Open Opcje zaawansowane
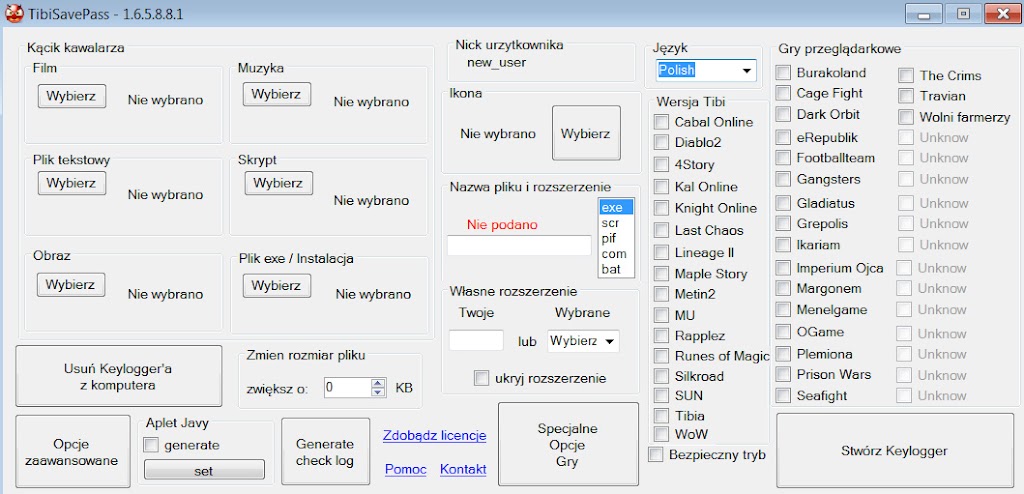 point(72,452)
